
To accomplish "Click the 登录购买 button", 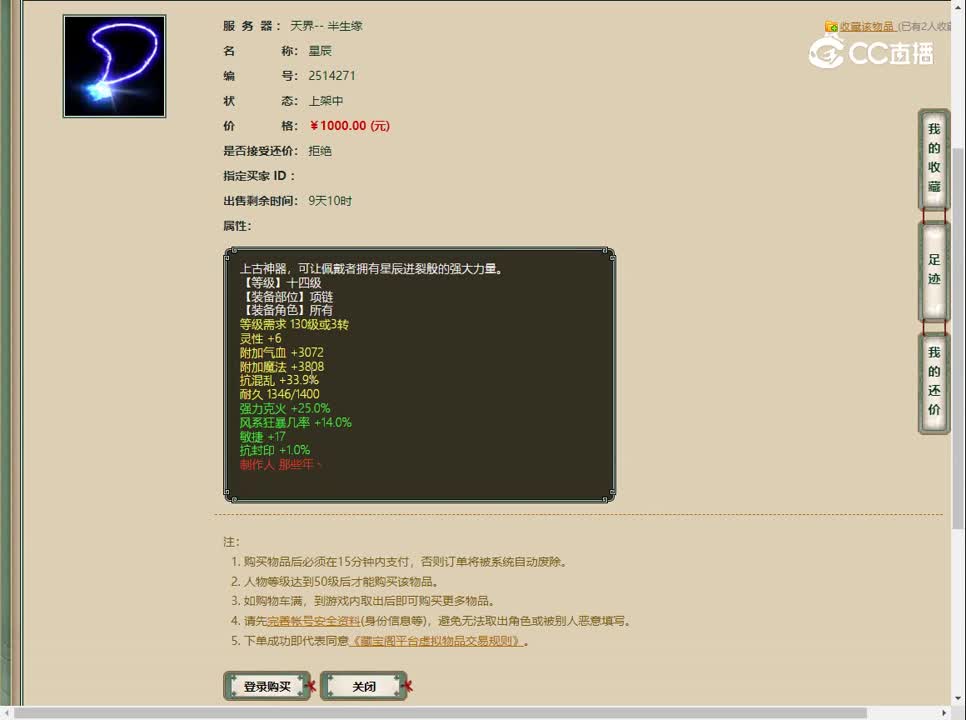I will [265, 686].
